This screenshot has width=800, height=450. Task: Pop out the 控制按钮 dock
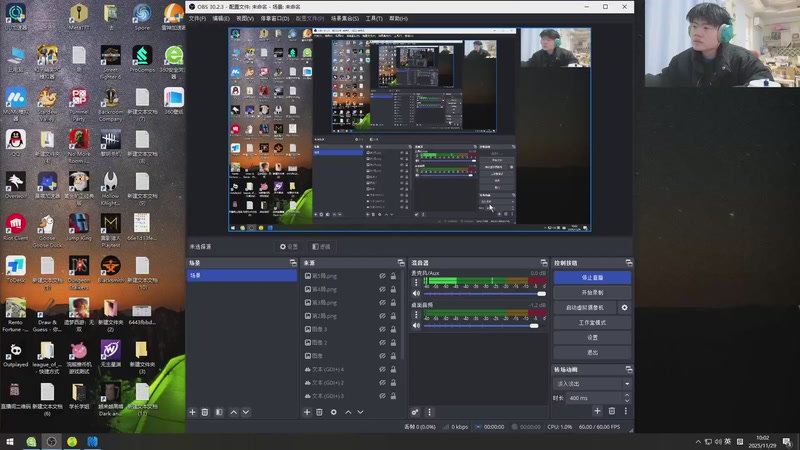pyautogui.click(x=629, y=263)
